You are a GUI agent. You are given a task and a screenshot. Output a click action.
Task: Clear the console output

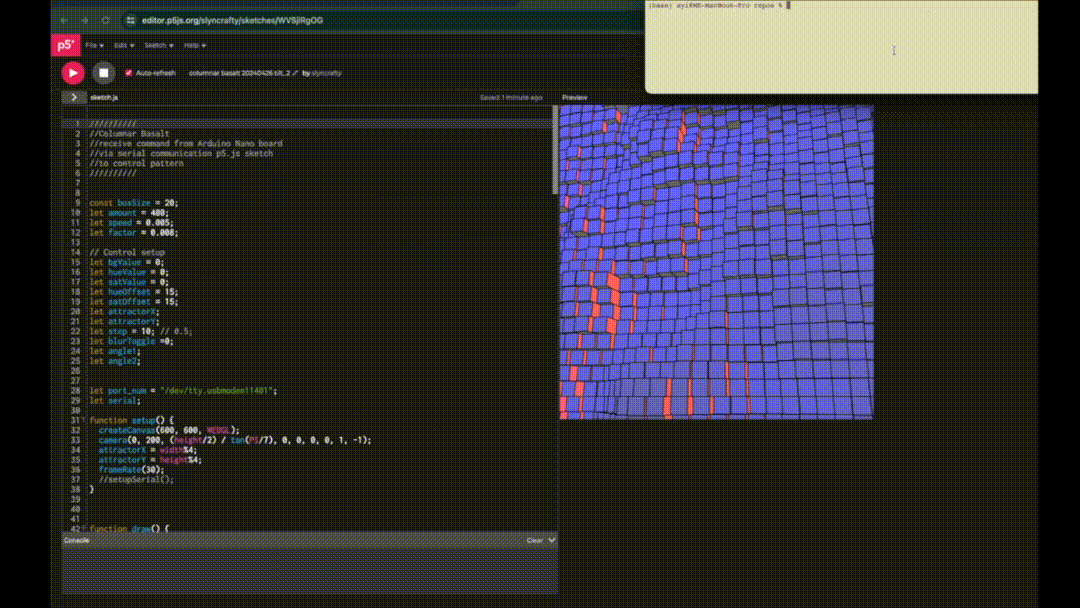534,540
